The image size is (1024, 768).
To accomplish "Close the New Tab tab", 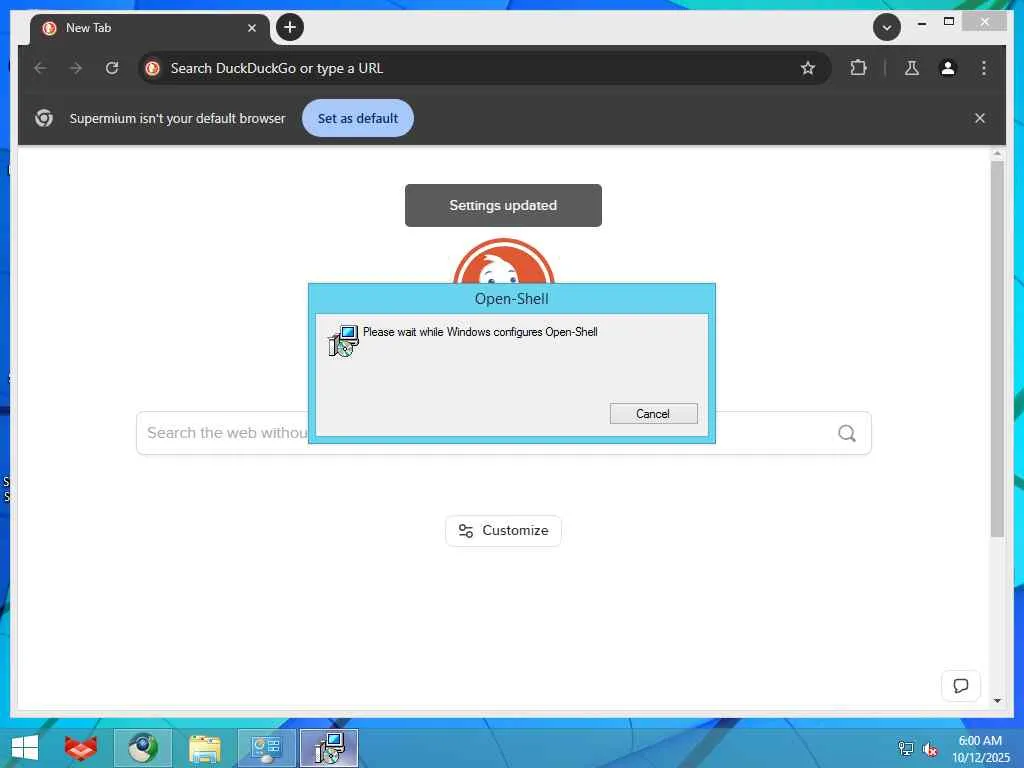I will pos(251,28).
